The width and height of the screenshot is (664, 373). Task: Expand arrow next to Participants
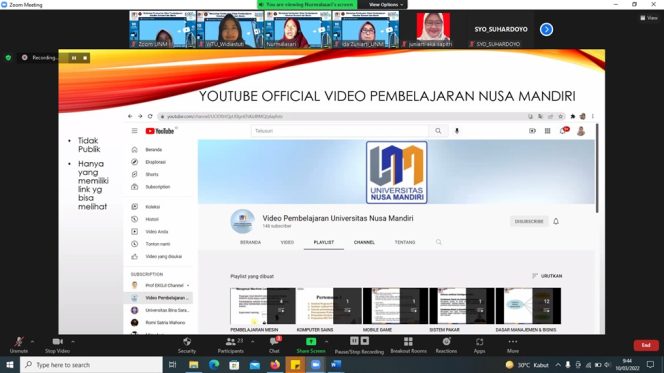click(253, 341)
